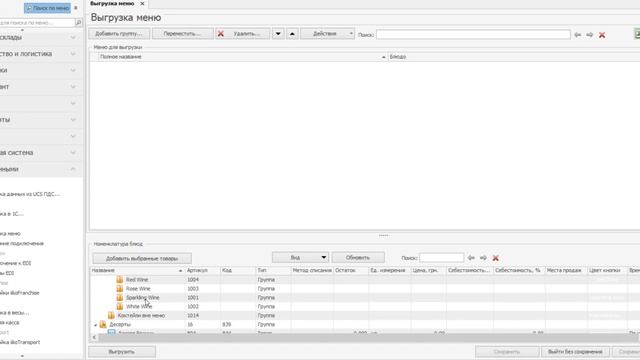This screenshot has width=640, height=360.
Task: Click the Артикул column header
Action: 202,271
